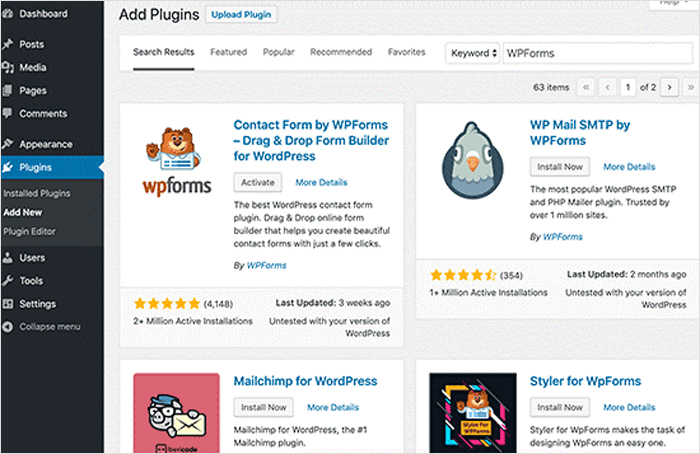Open More Details for WP Mail SMTP
This screenshot has width=700, height=454.
coord(629,167)
